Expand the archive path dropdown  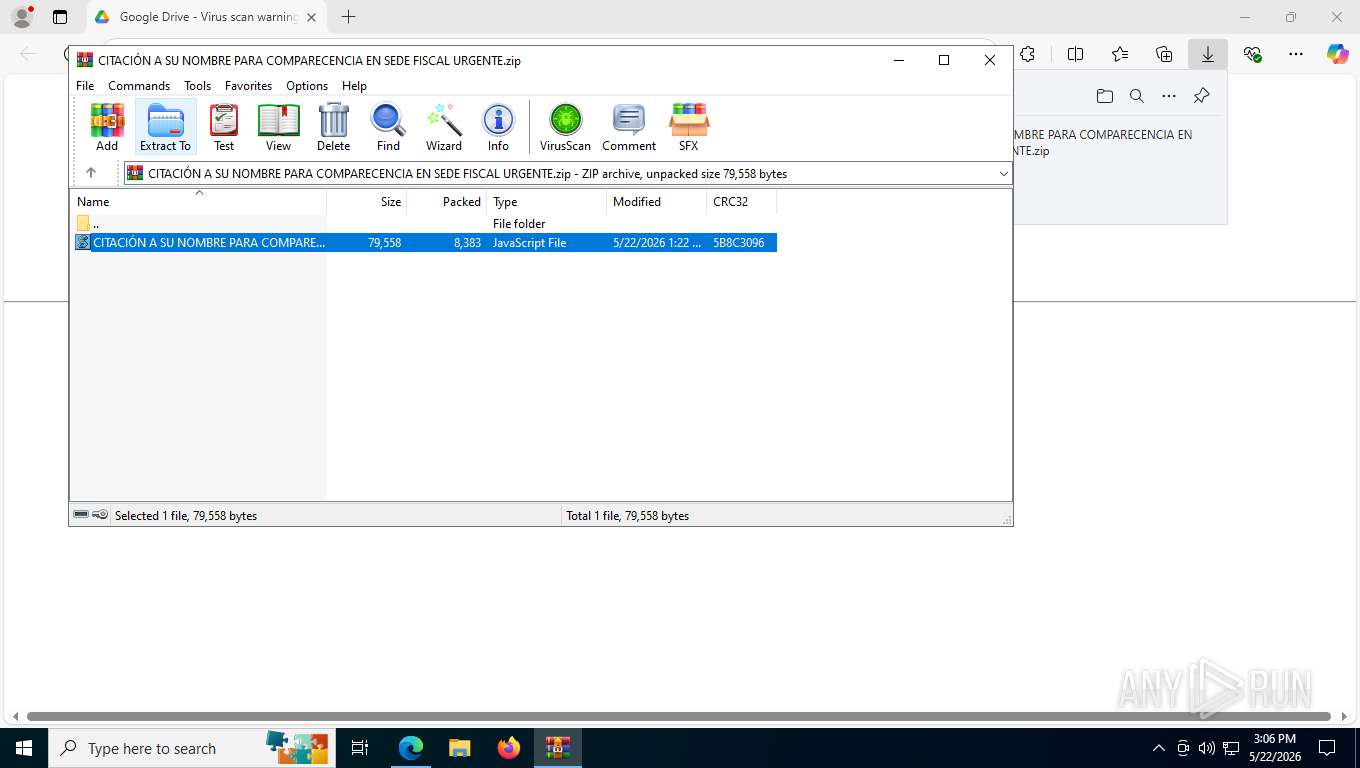coord(1003,174)
